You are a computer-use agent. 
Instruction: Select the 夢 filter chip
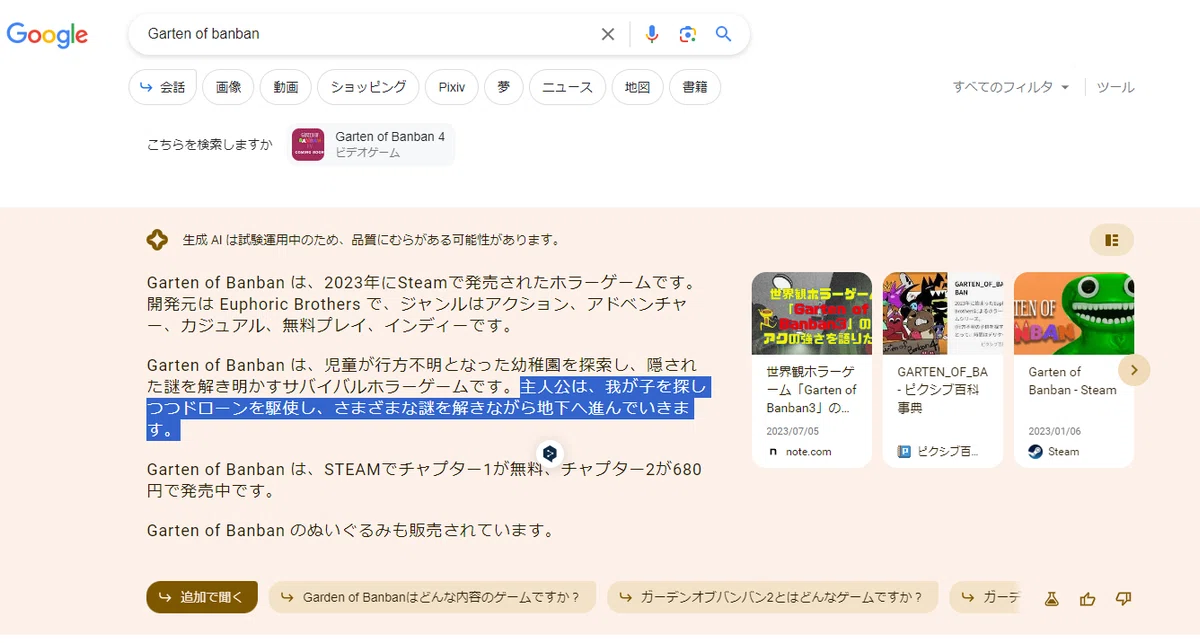coord(504,87)
